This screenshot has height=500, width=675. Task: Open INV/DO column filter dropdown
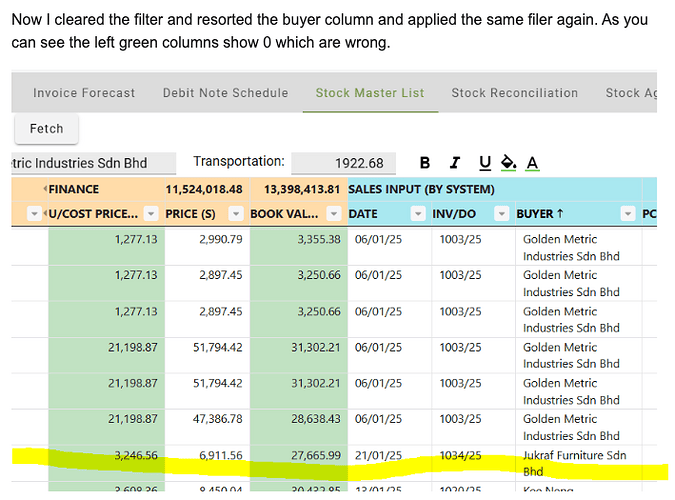[502, 214]
